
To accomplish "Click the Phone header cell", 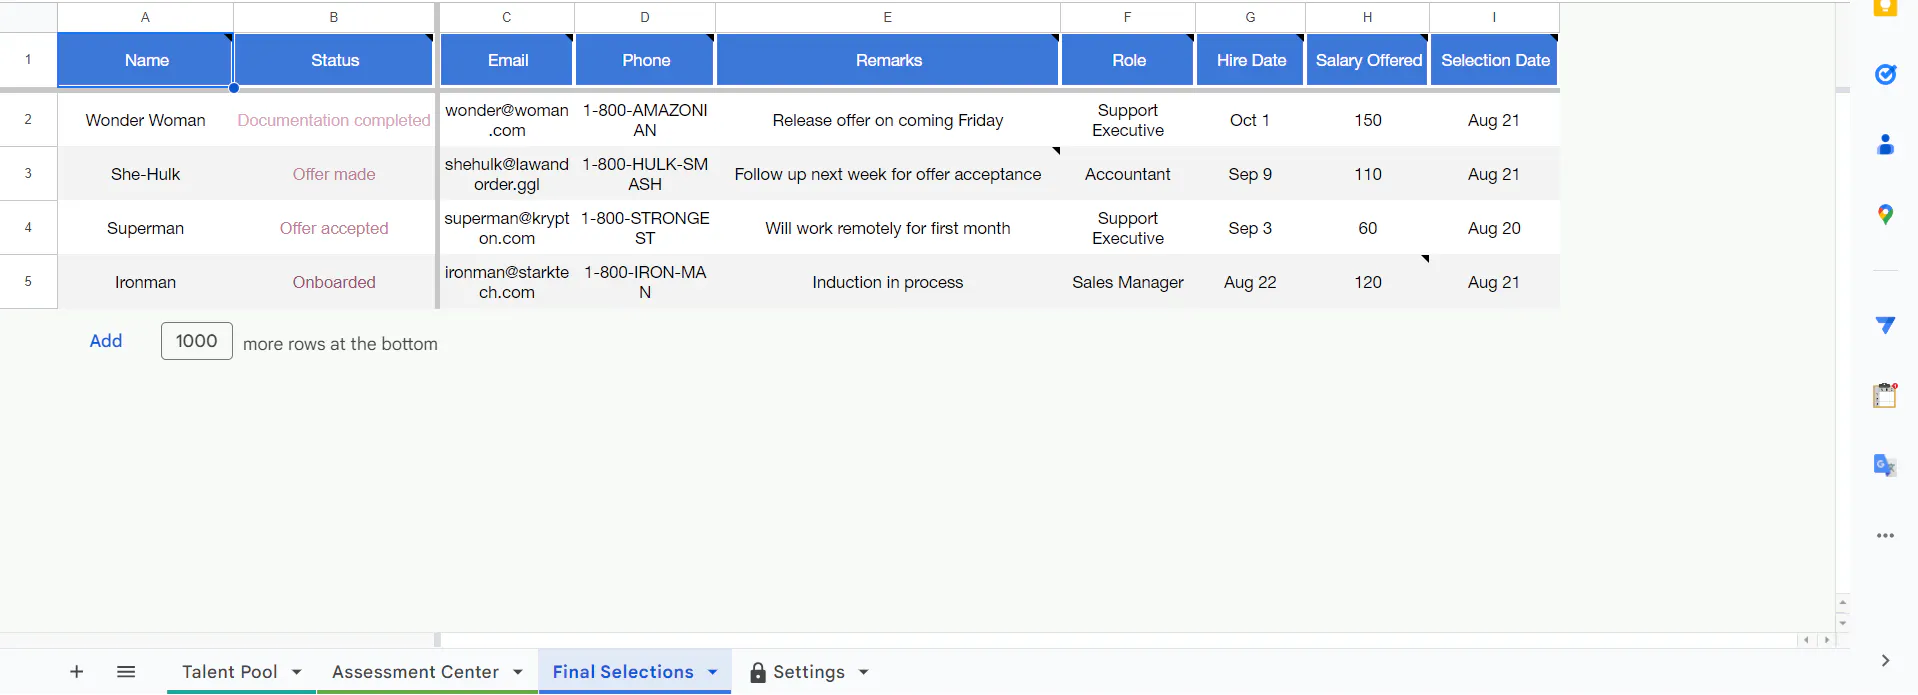I will 645,60.
